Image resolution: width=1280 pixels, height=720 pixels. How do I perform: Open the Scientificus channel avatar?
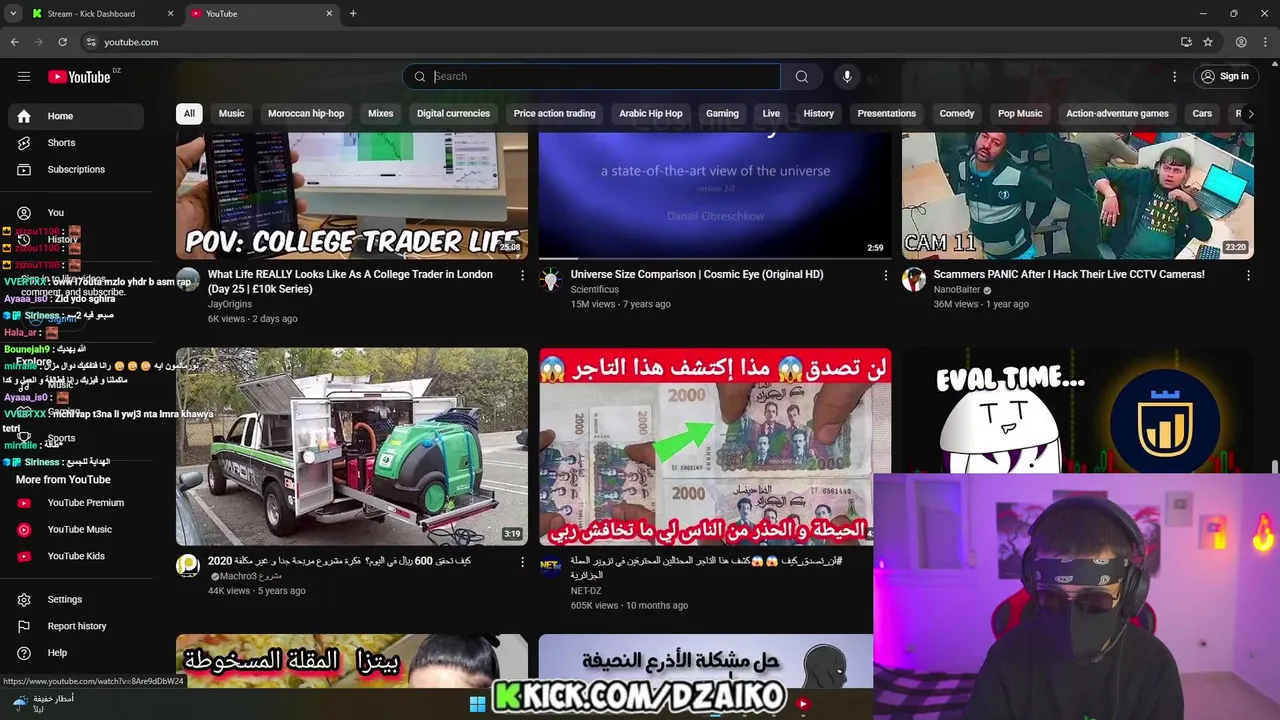click(x=551, y=279)
